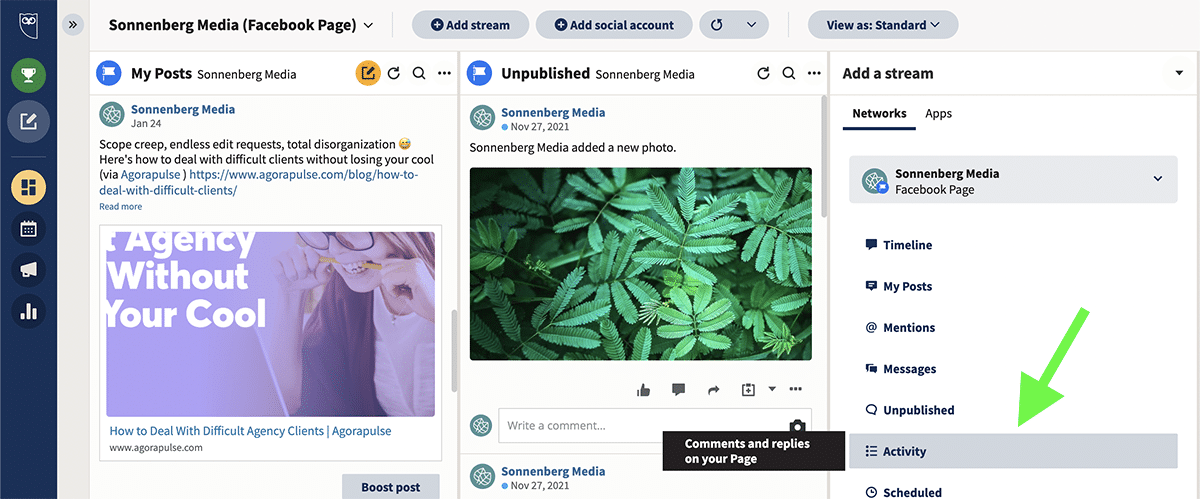1200x499 pixels.
Task: Click the Add stream button
Action: [469, 25]
